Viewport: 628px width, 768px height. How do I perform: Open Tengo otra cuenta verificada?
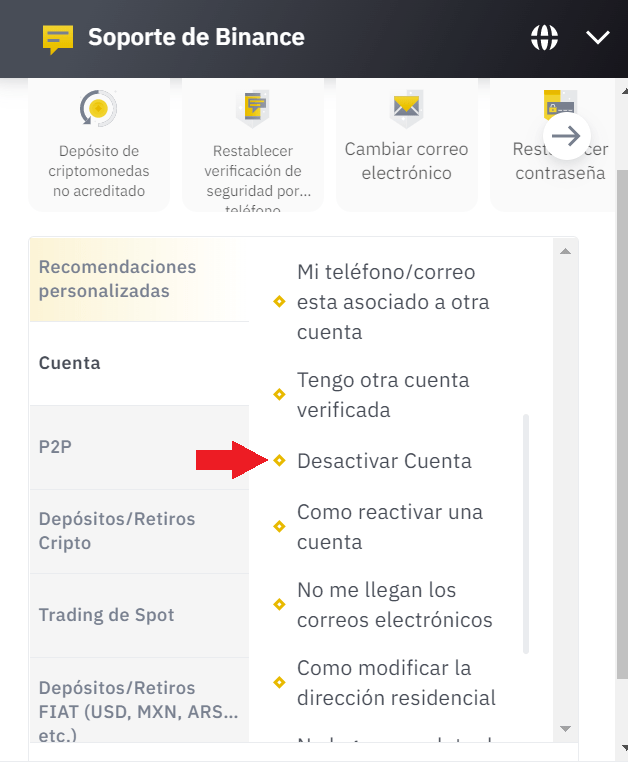[382, 395]
